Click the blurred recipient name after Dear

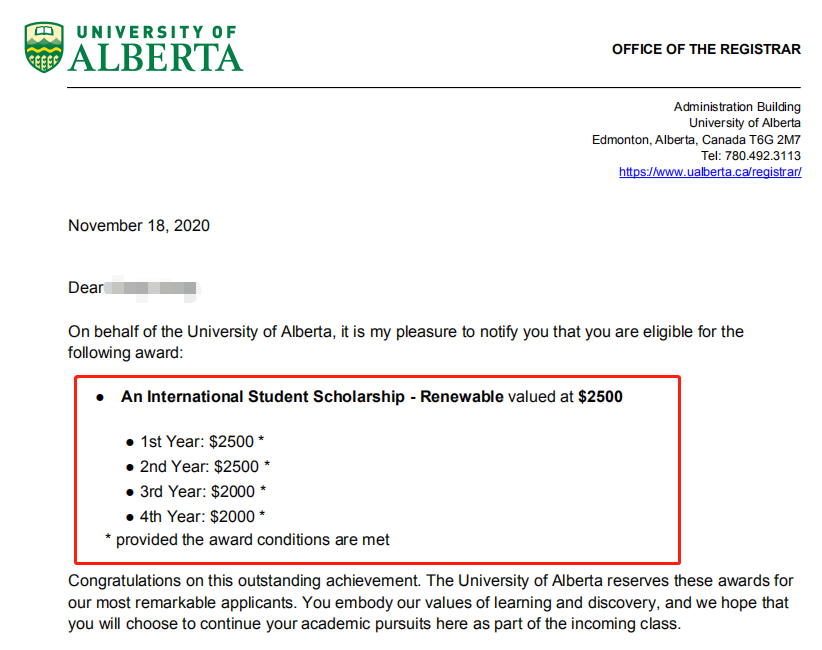(153, 288)
